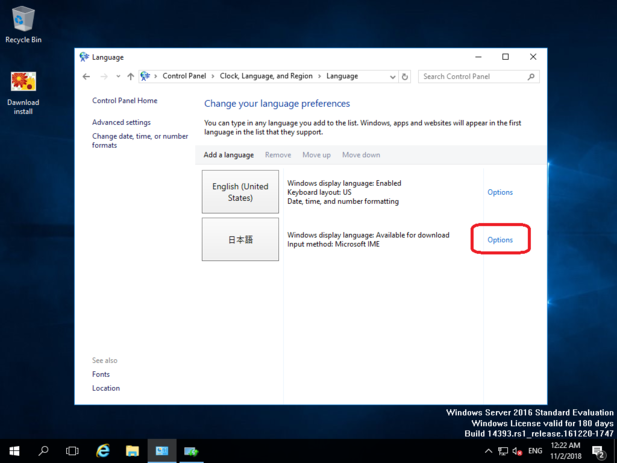Click the Language window title icon
This screenshot has height=463, width=617.
click(x=84, y=57)
